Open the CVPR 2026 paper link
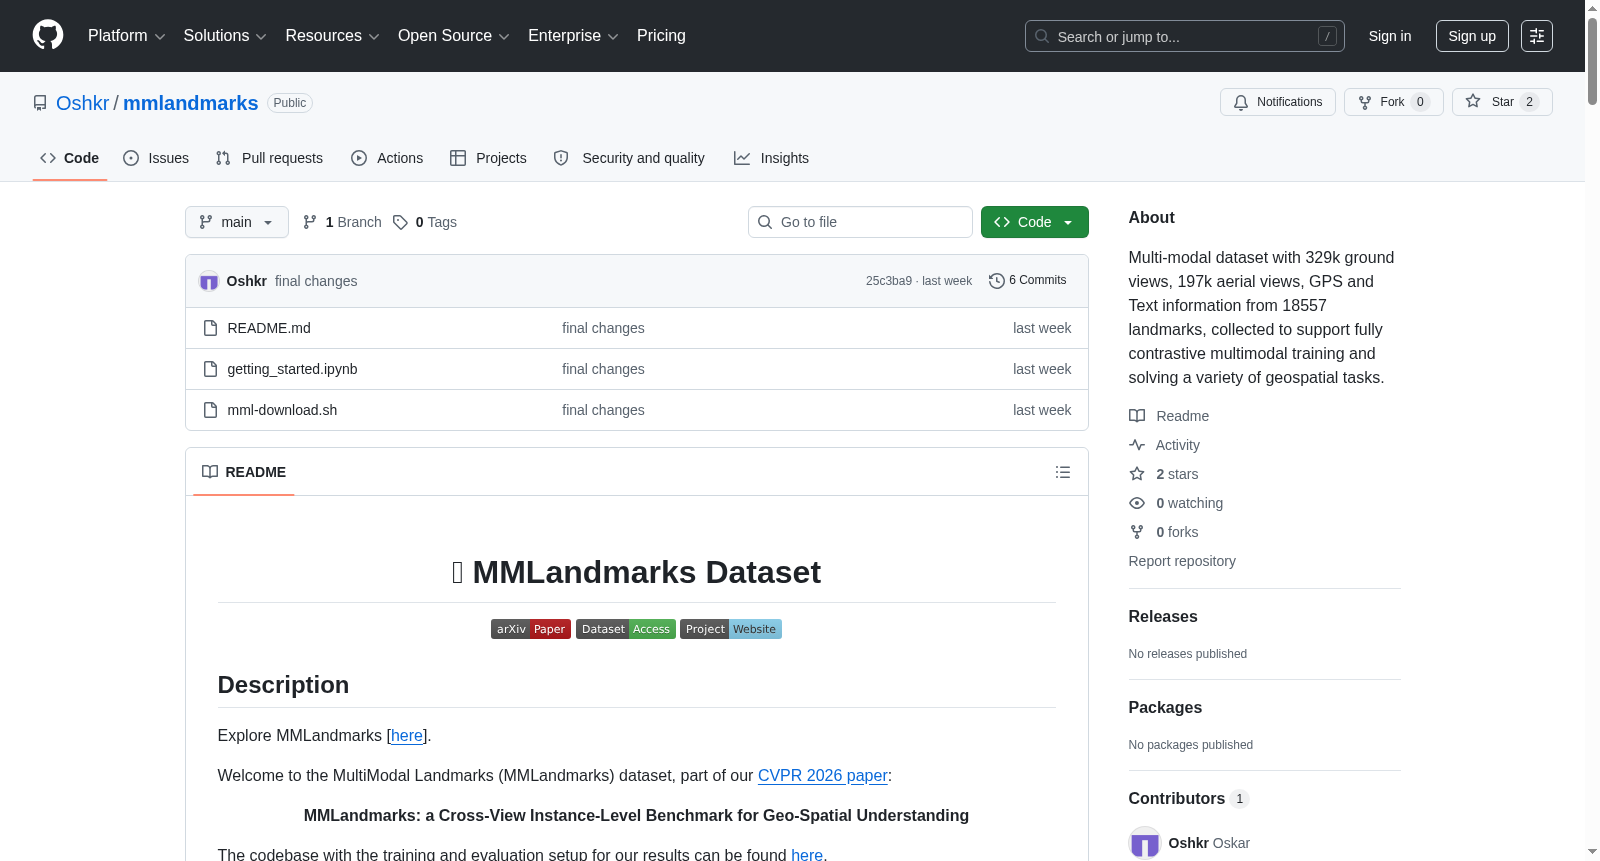 (823, 775)
